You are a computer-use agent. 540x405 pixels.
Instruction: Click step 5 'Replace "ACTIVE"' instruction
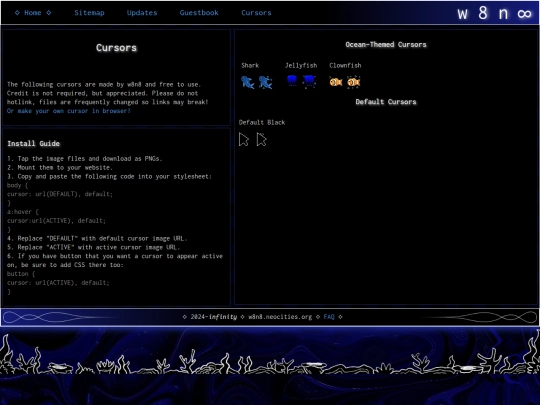tap(93, 247)
